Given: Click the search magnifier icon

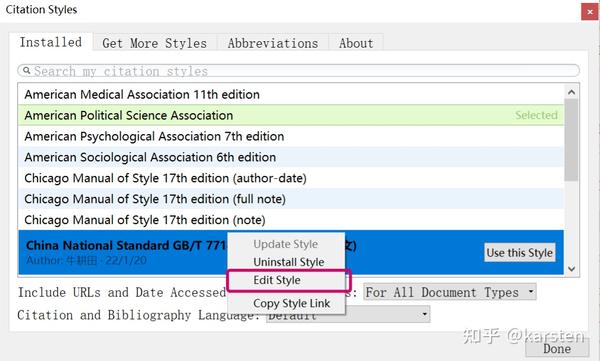Looking at the screenshot, I should [26, 71].
